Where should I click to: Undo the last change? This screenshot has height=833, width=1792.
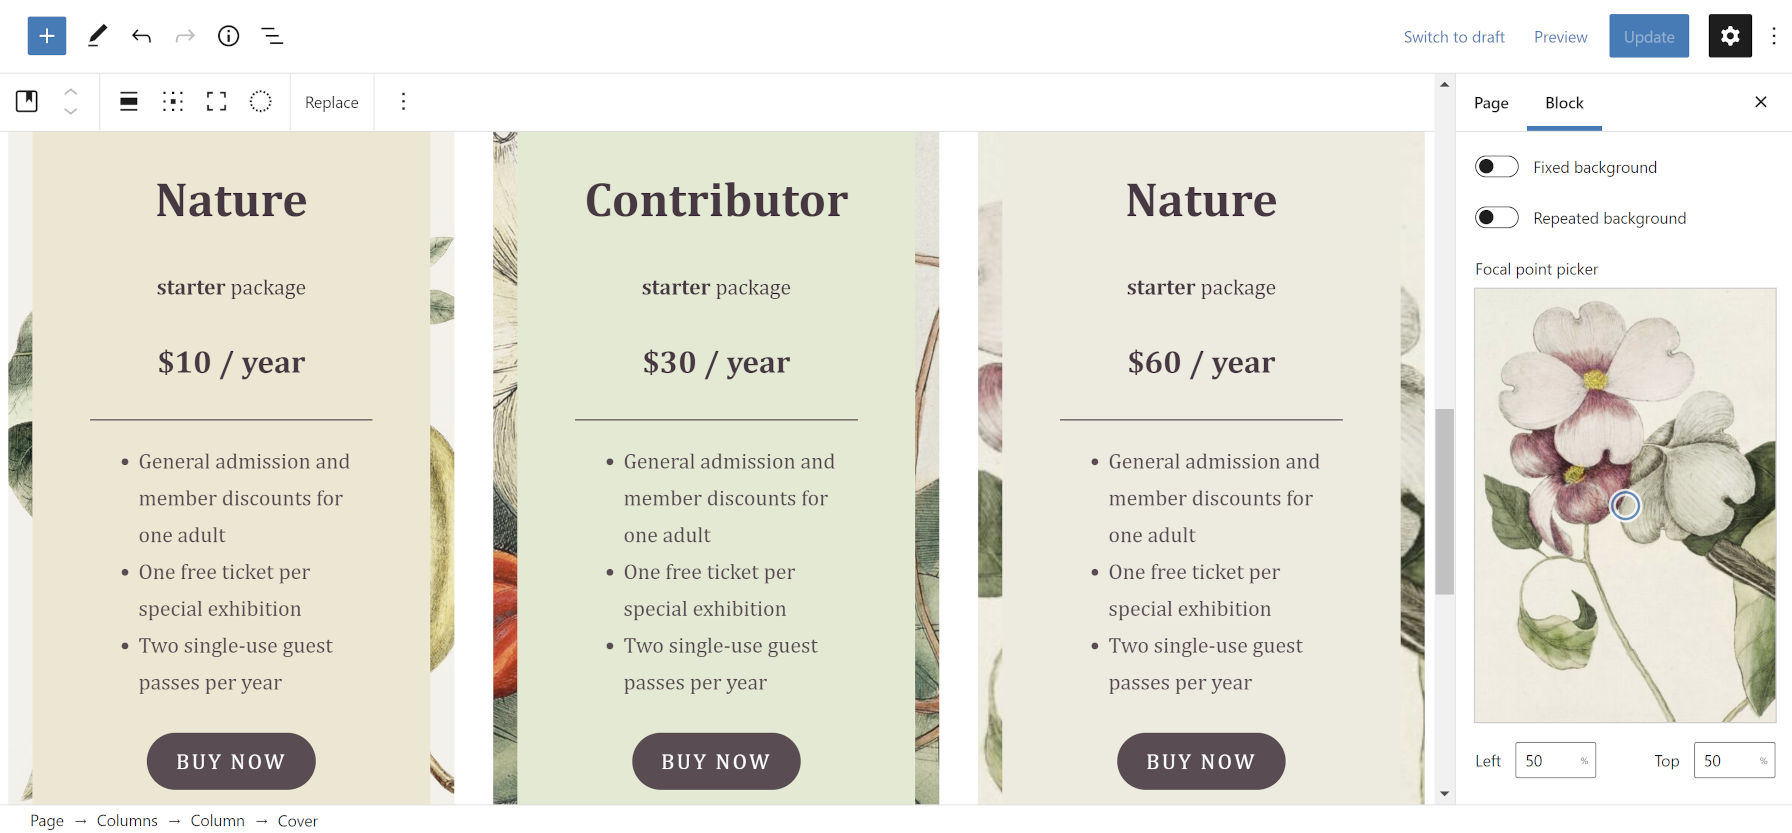[141, 36]
